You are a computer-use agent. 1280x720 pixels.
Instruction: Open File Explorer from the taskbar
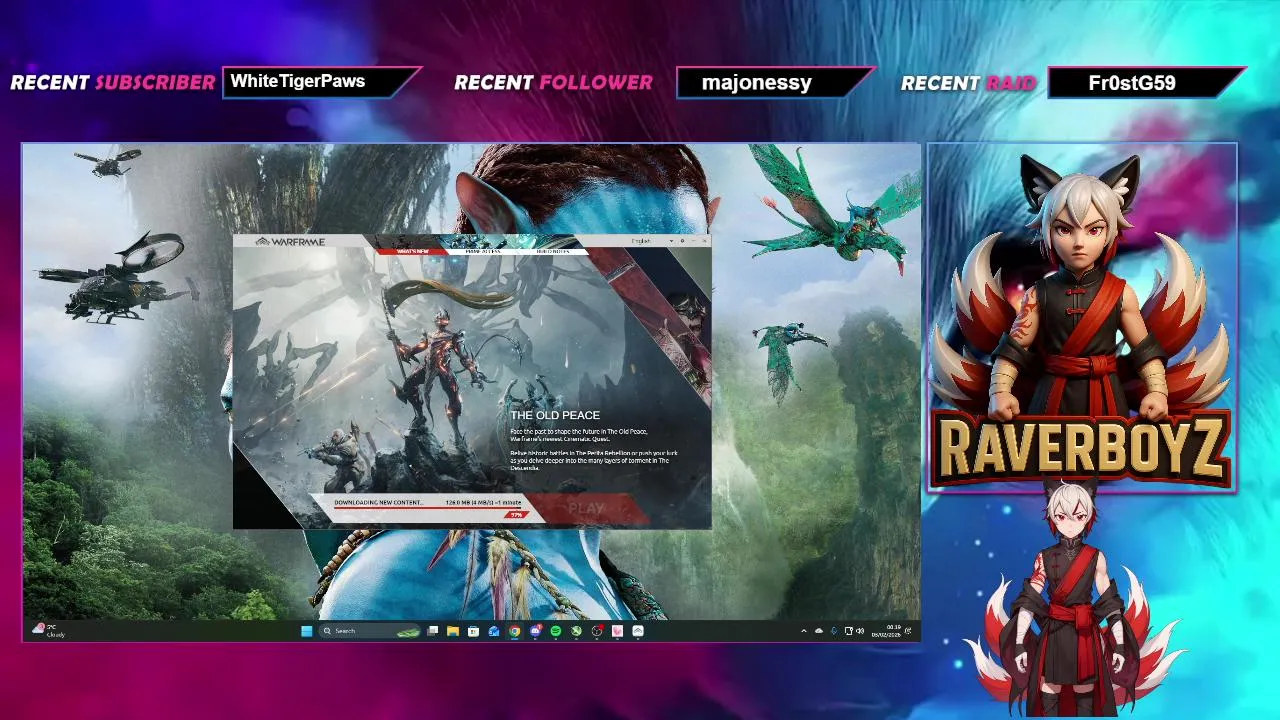point(453,631)
